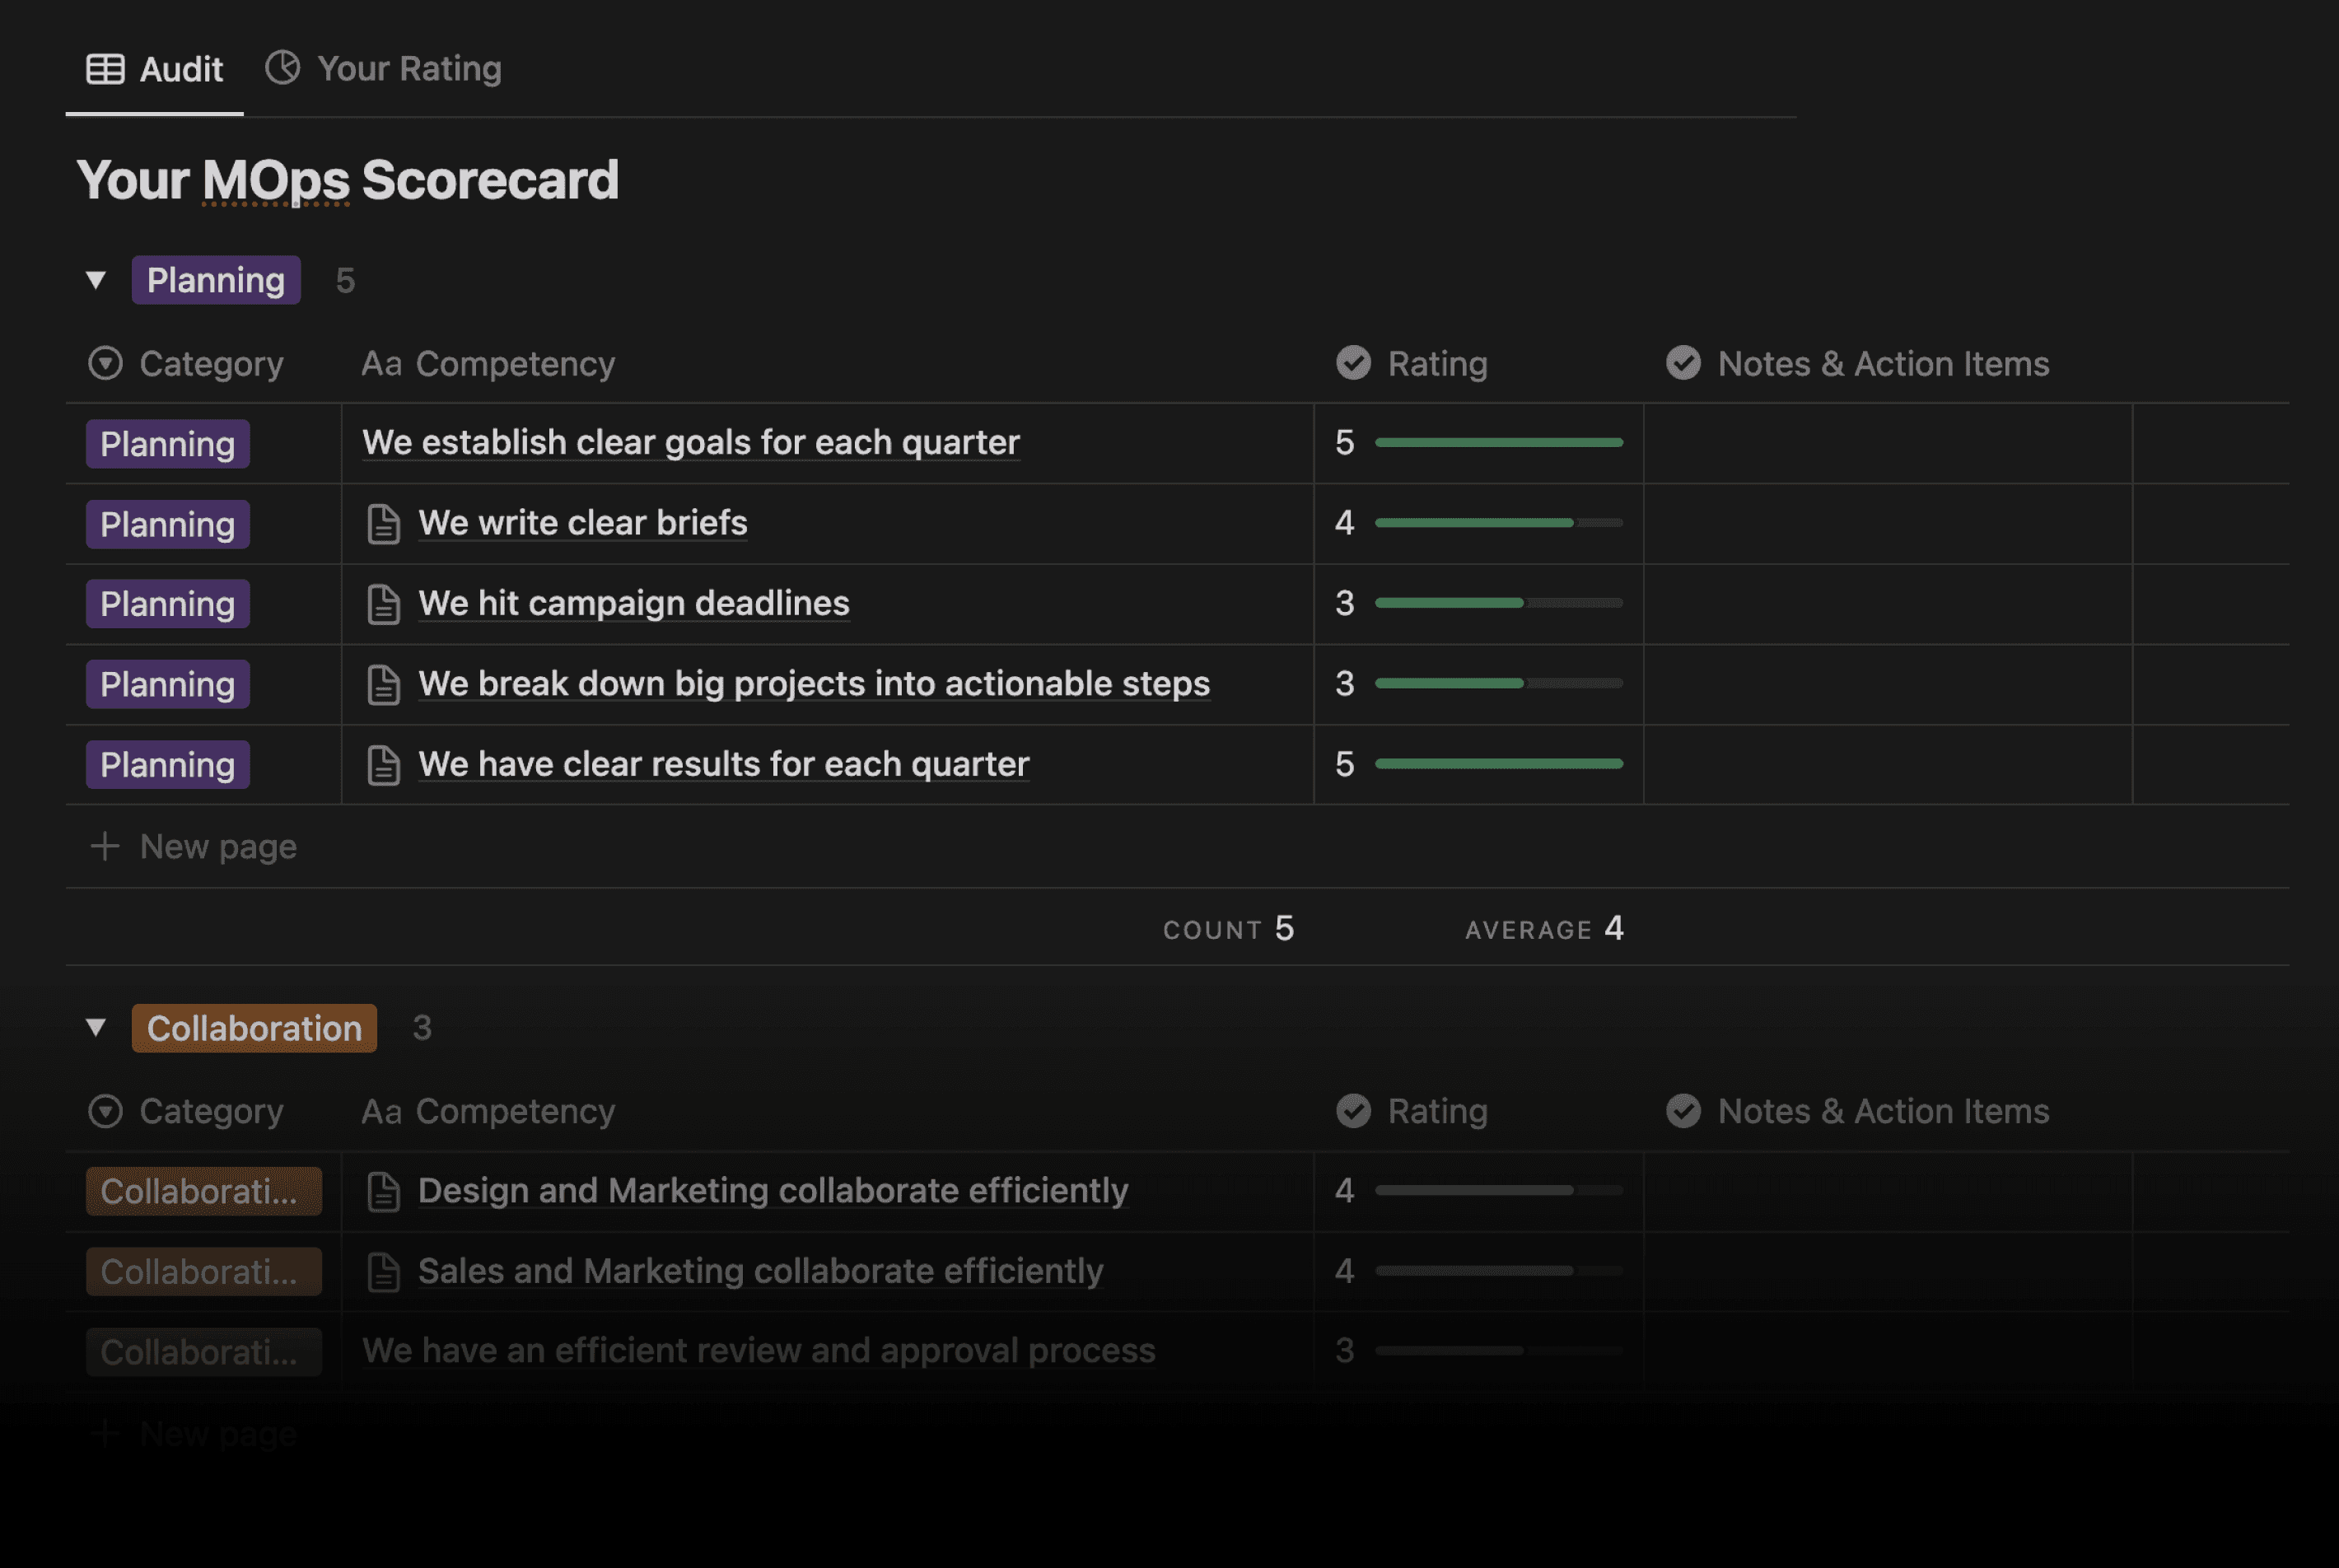Click rating bar for 'Design and Marketing collaborate'
Screen dimensions: 2339x1568
[x=1499, y=1190]
